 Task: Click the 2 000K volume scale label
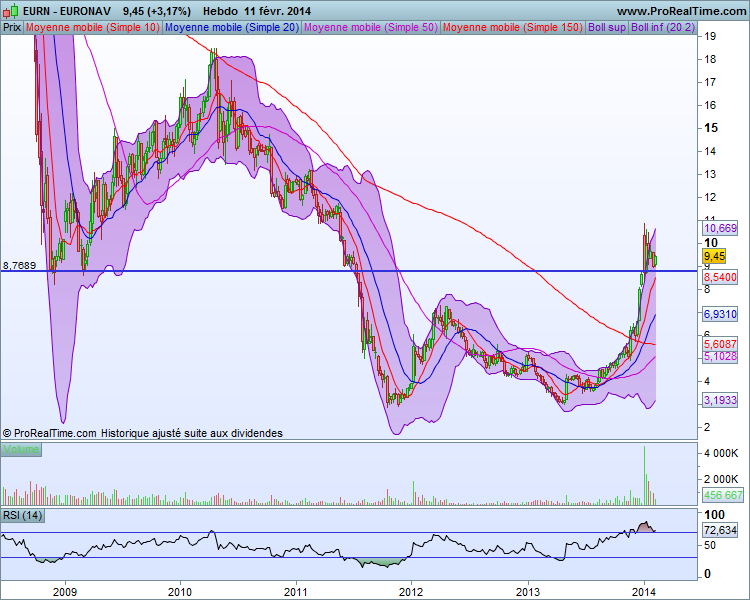click(721, 479)
